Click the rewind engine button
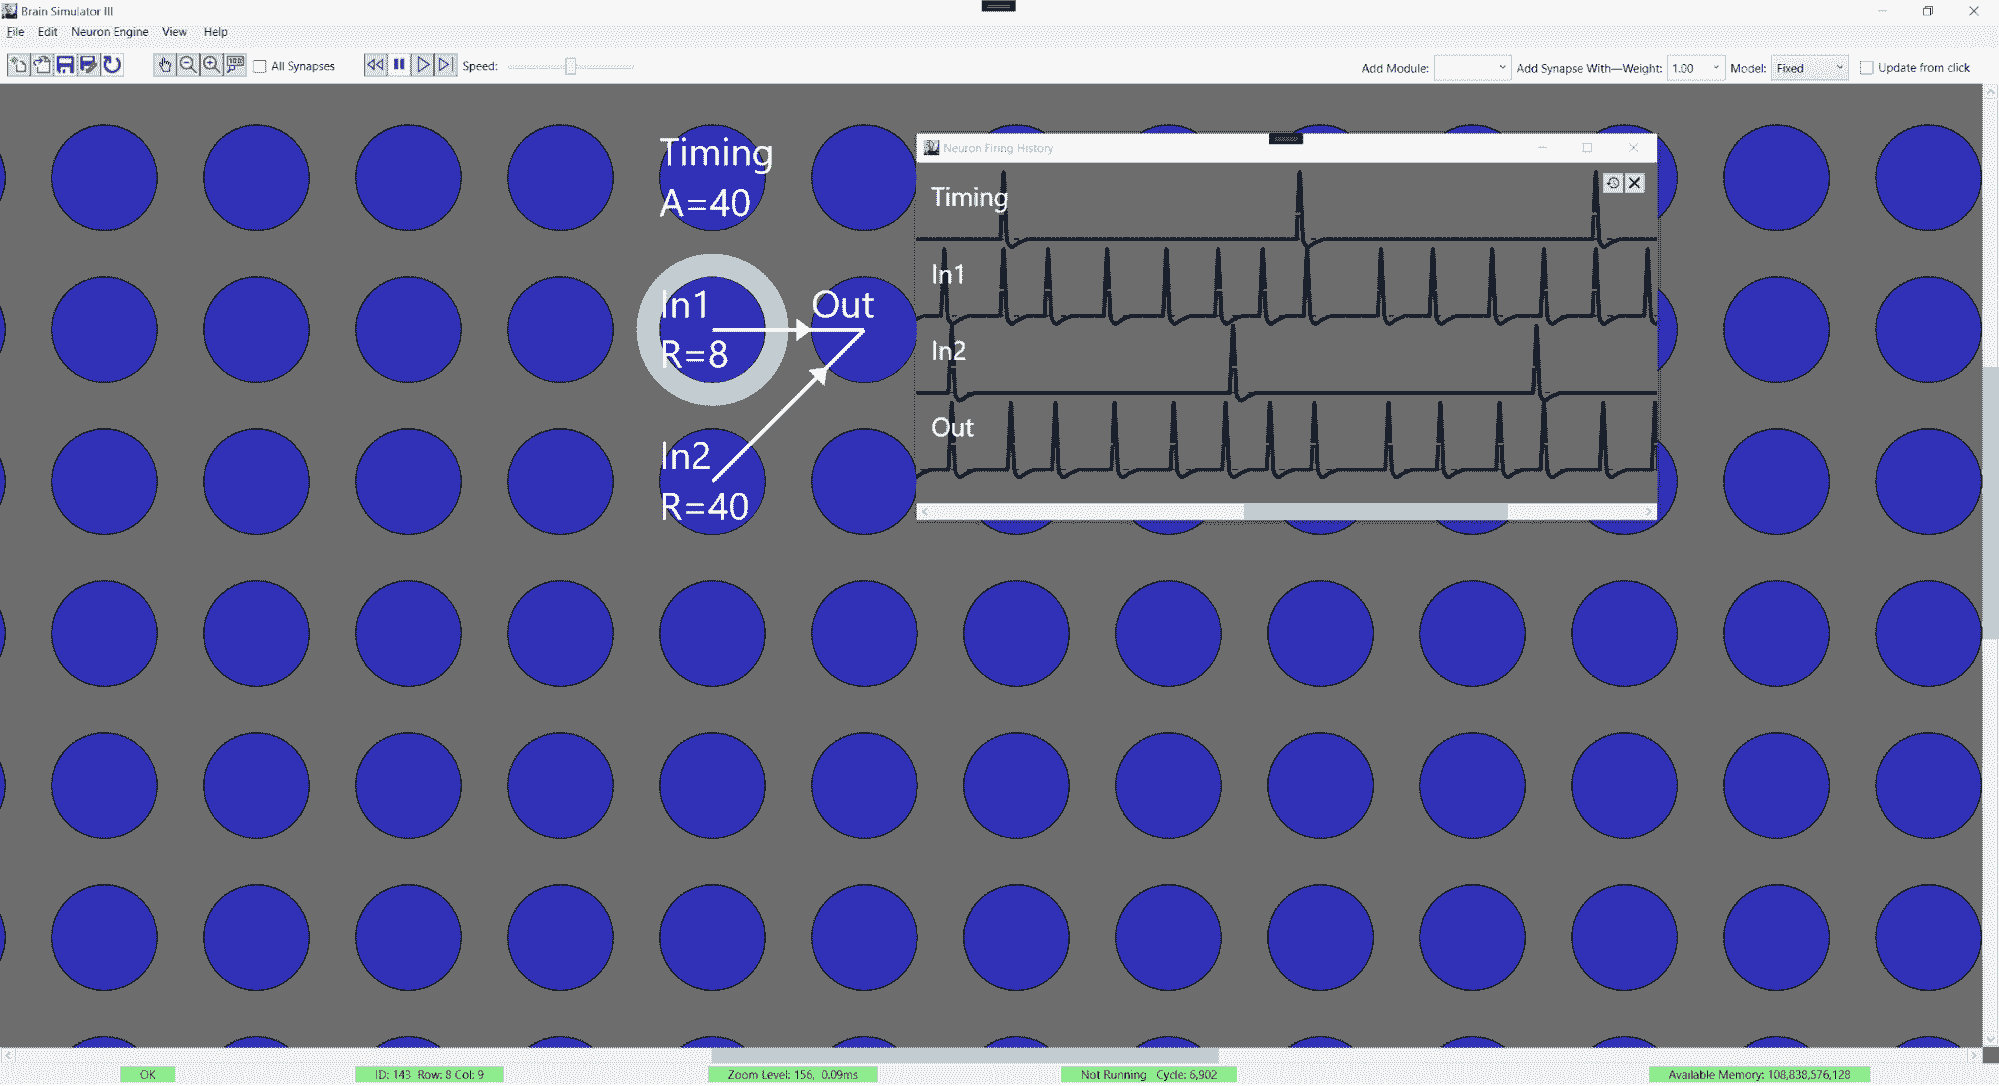 tap(375, 65)
